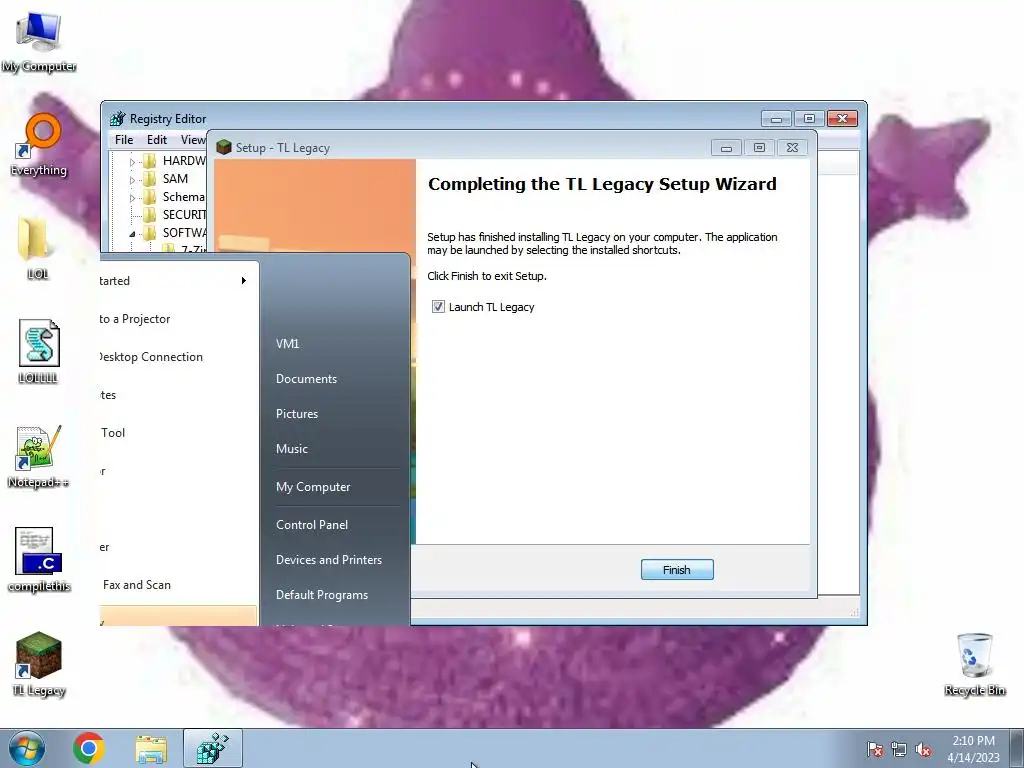The height and width of the screenshot is (768, 1024).
Task: Open Google Chrome from the taskbar
Action: [x=89, y=748]
